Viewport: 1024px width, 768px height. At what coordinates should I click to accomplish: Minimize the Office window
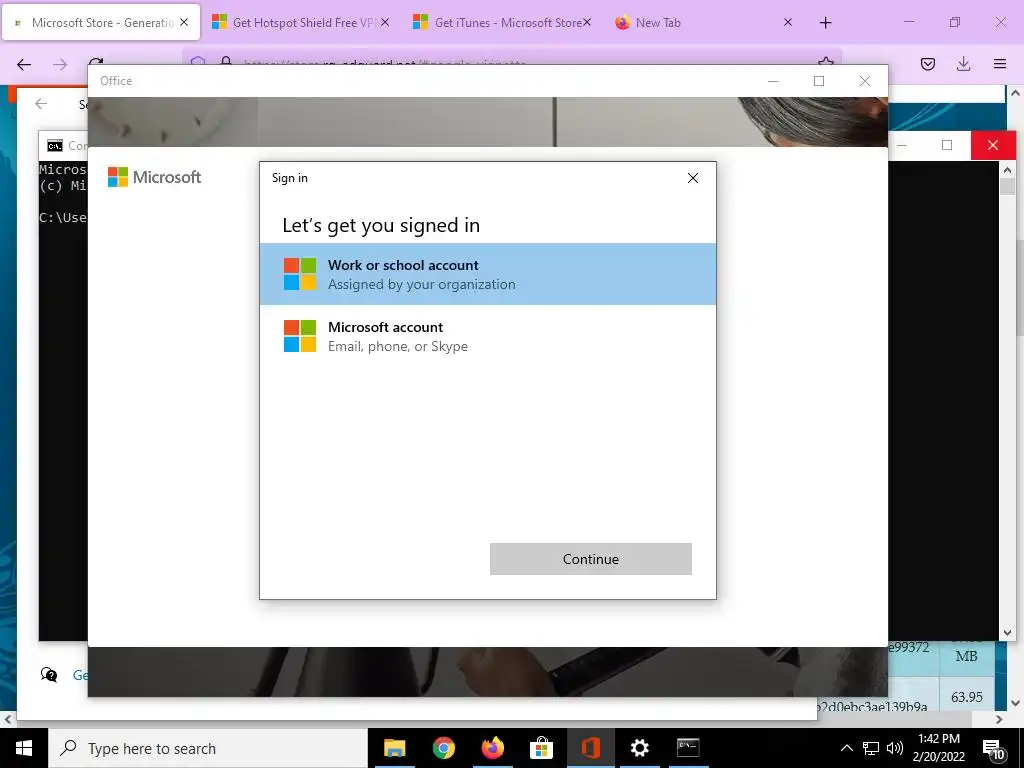(x=773, y=81)
